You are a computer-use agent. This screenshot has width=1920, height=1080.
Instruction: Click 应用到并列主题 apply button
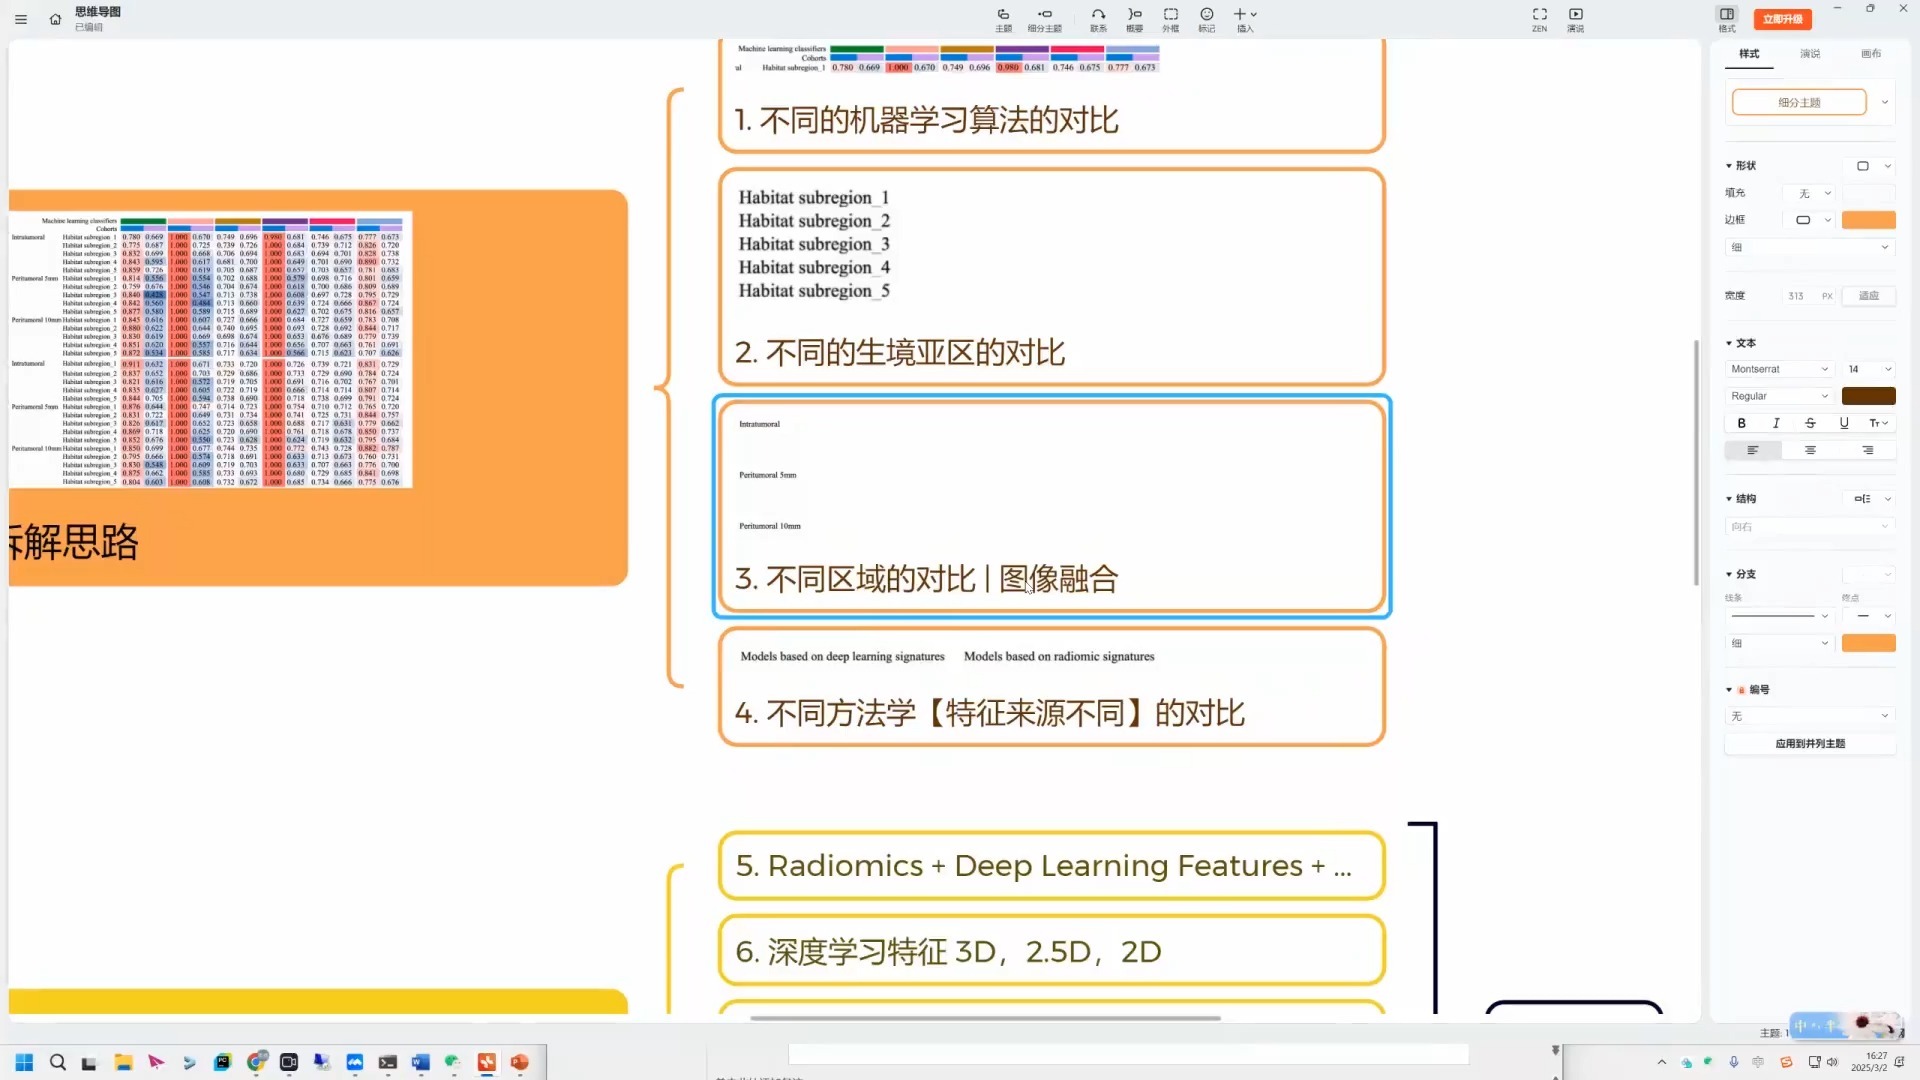click(1810, 744)
